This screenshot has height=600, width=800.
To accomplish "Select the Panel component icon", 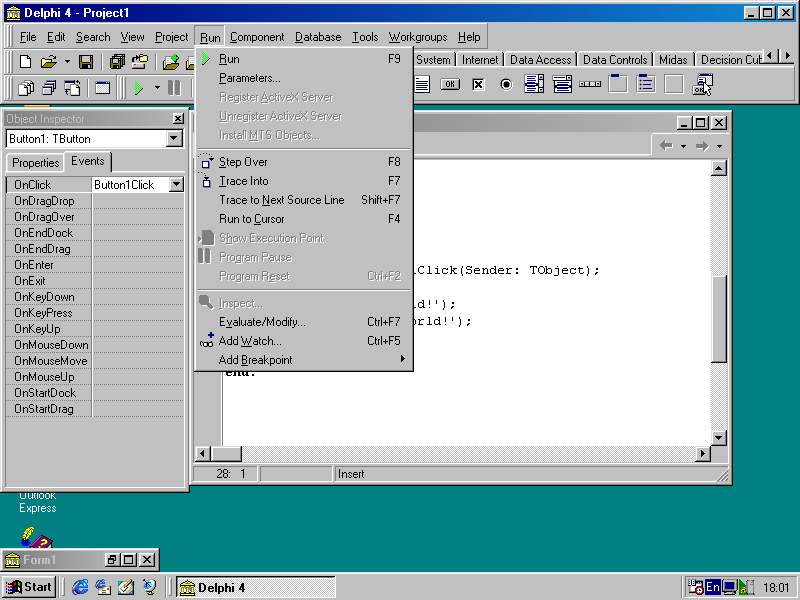I will tap(673, 84).
